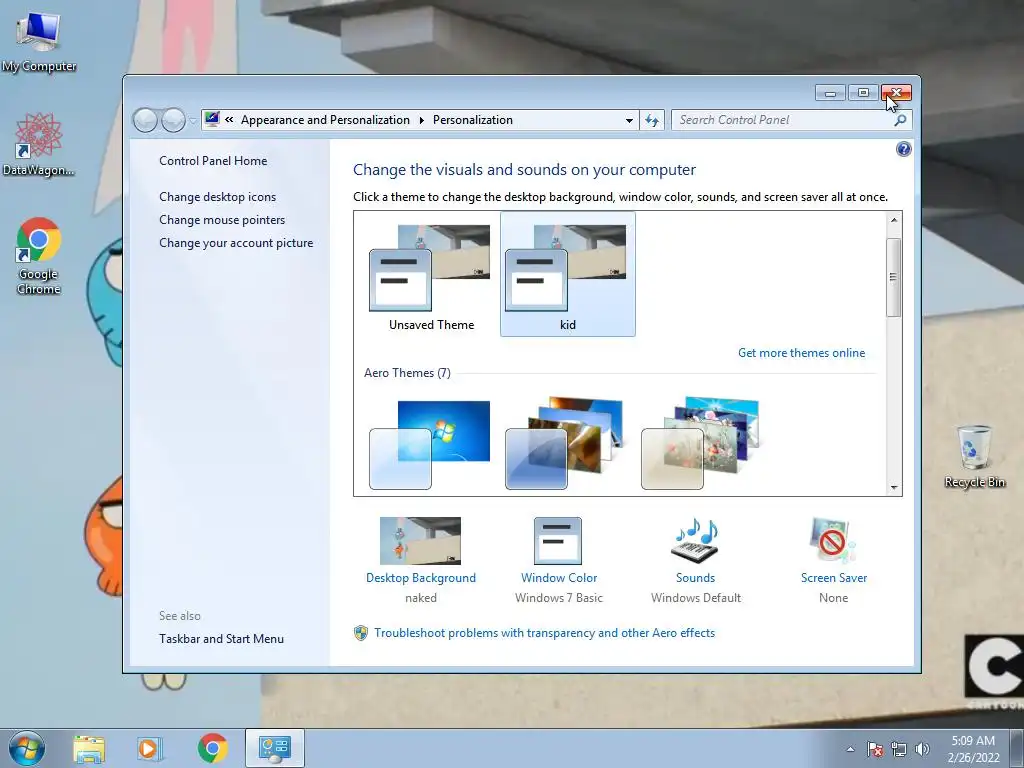The width and height of the screenshot is (1024, 768).
Task: Select the Characters Aero theme thumbnail
Action: (x=700, y=443)
